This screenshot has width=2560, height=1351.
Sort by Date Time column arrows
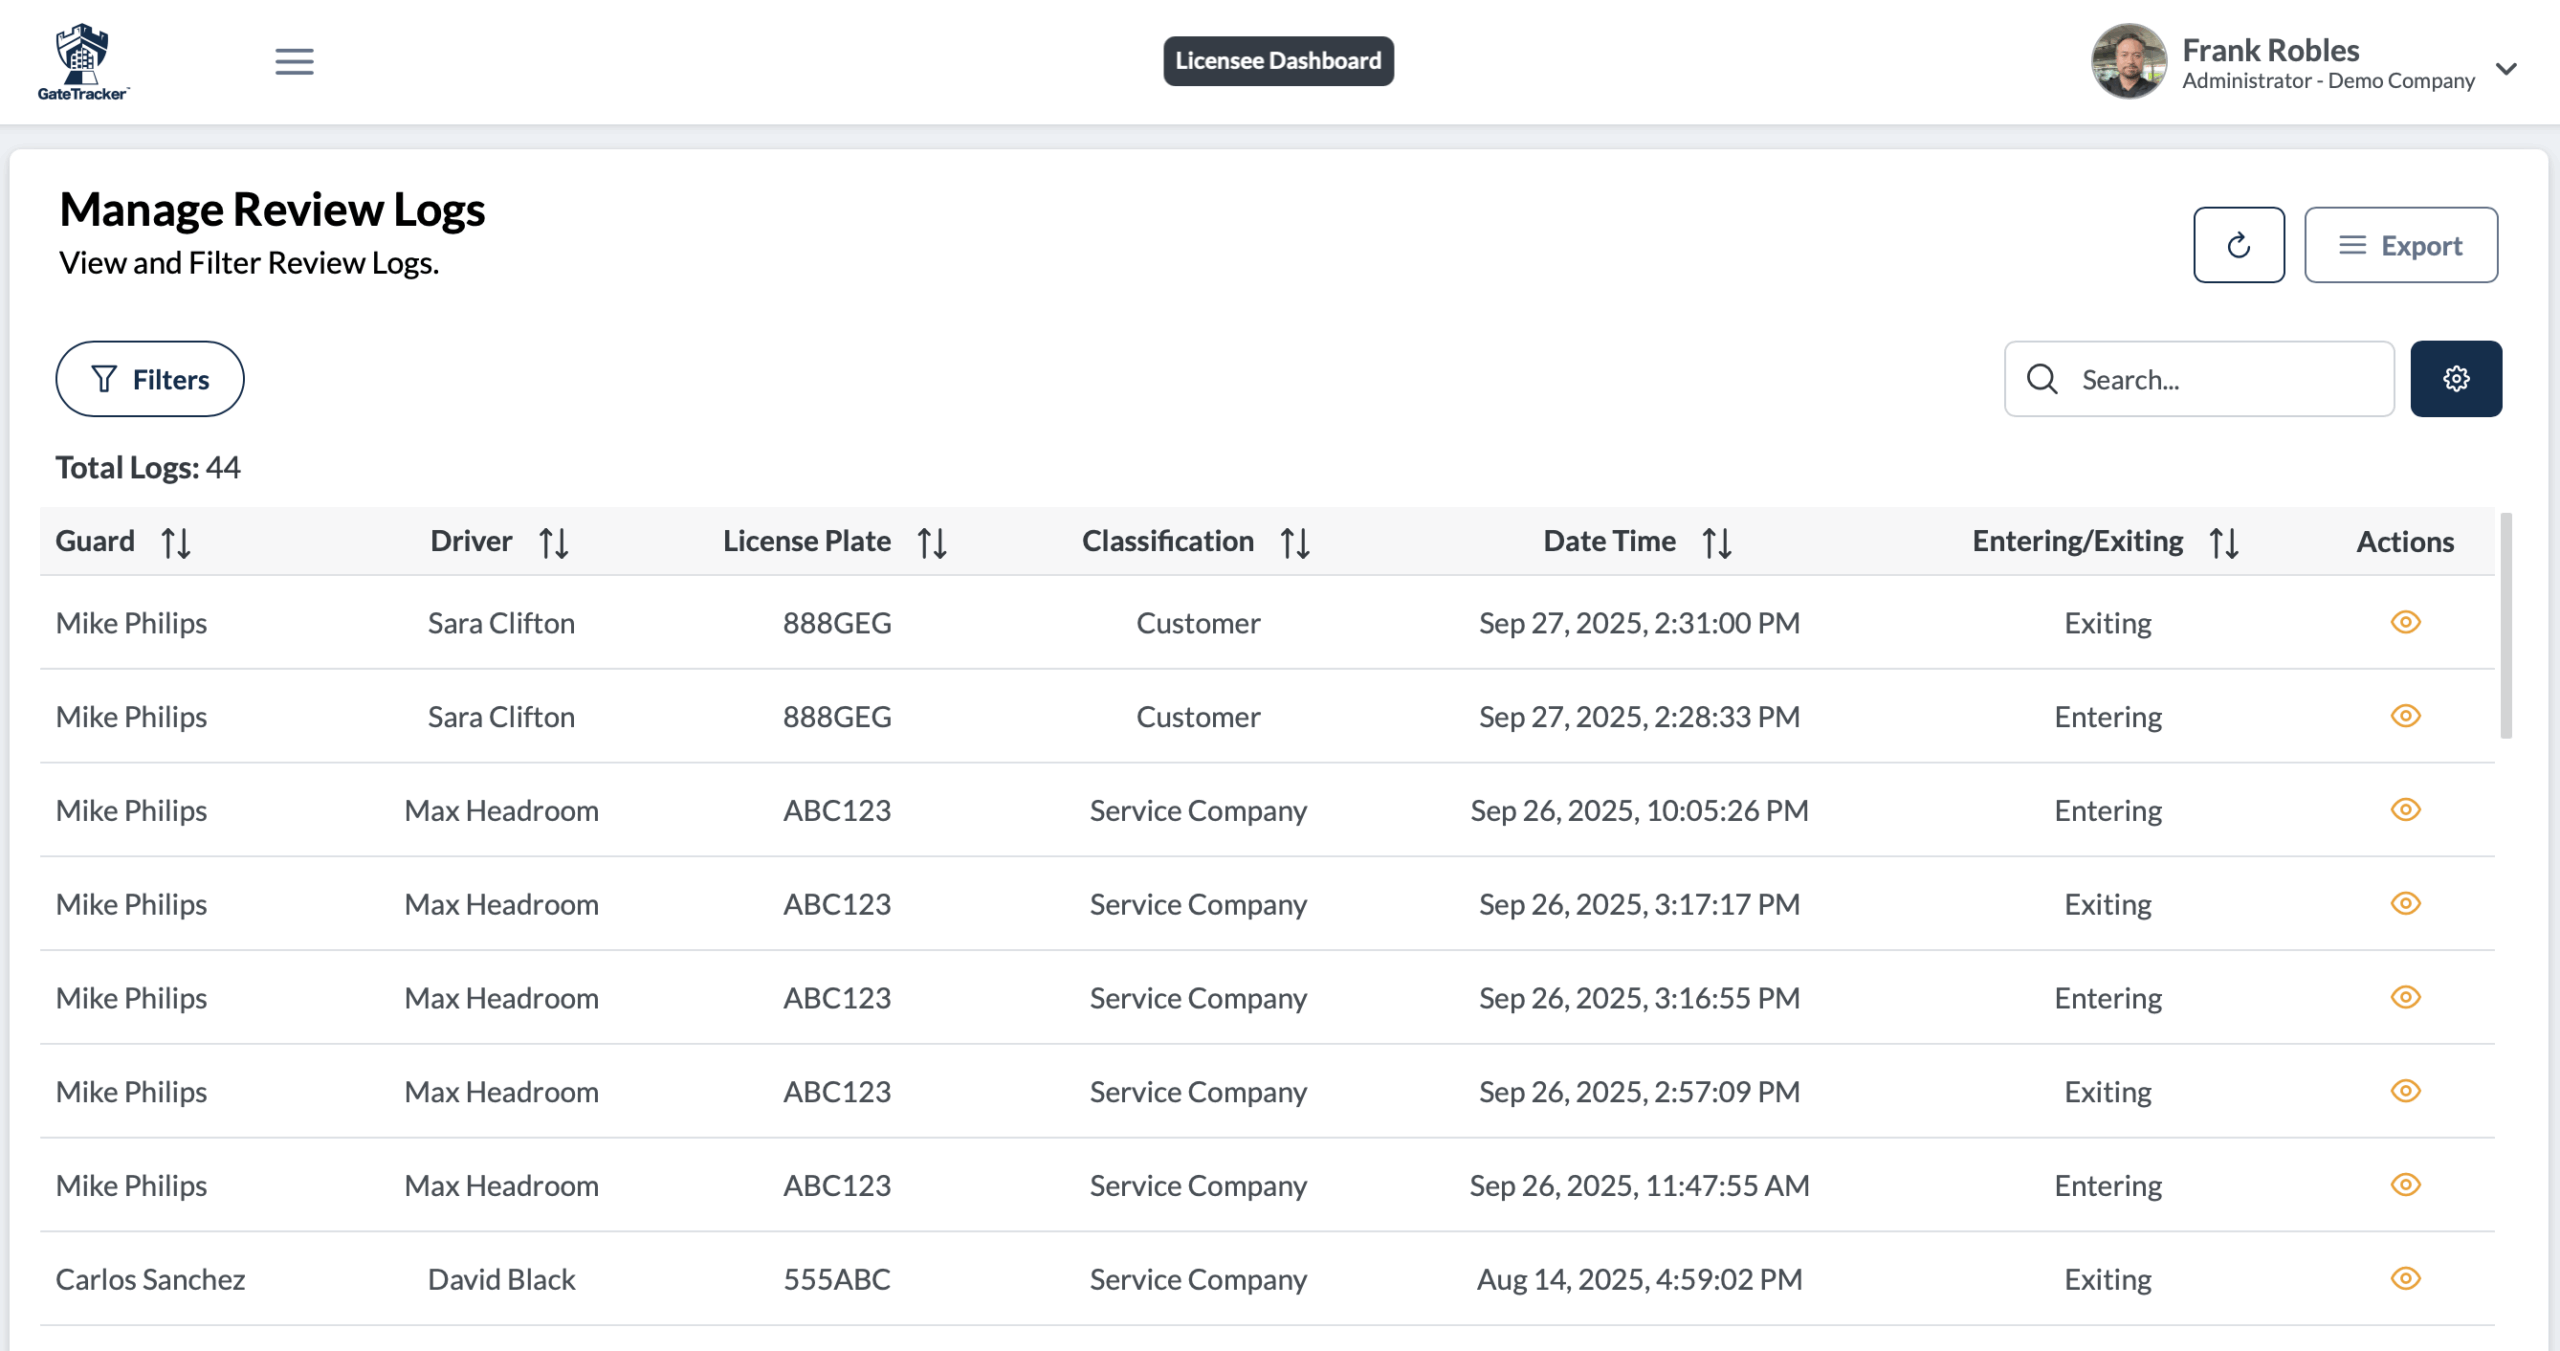tap(1716, 543)
